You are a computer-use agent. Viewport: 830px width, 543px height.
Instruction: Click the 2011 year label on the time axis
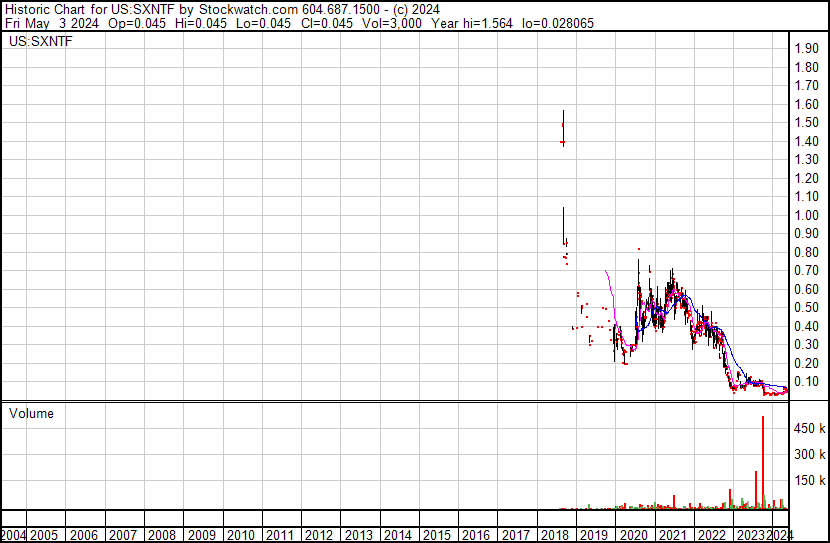click(279, 536)
